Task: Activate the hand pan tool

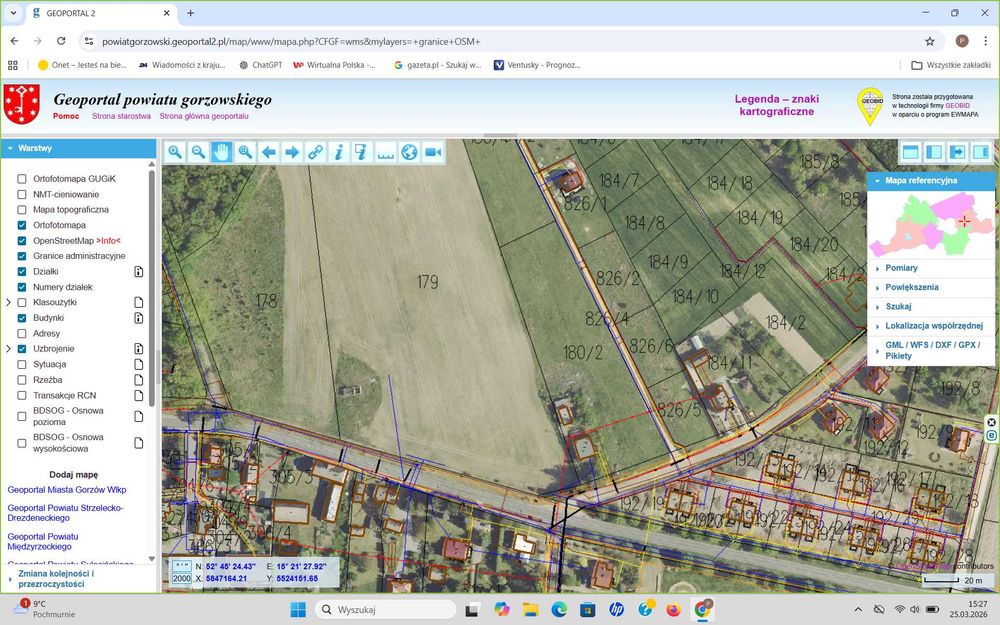Action: (222, 152)
